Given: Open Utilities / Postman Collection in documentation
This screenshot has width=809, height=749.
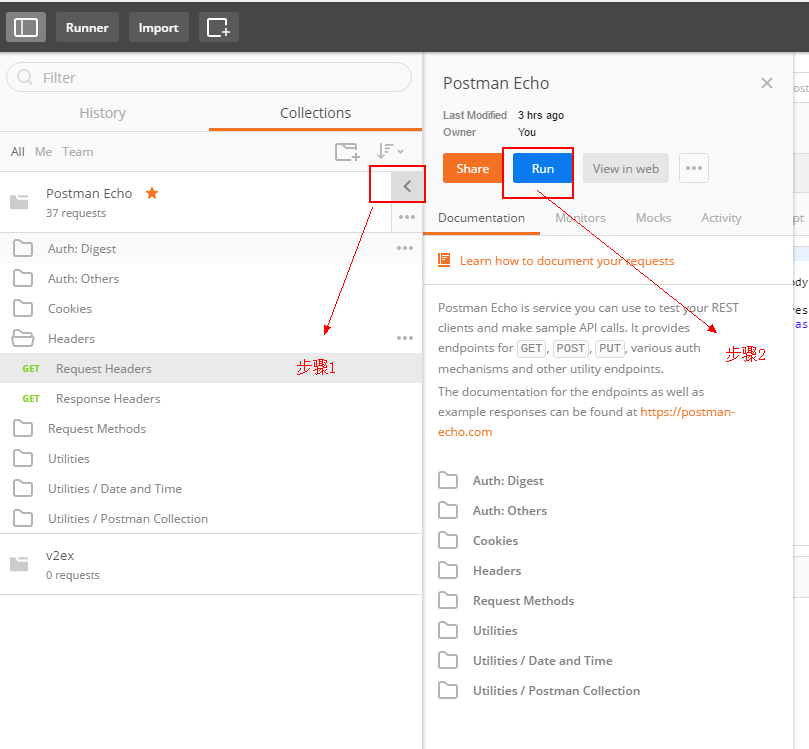Looking at the screenshot, I should tap(556, 690).
